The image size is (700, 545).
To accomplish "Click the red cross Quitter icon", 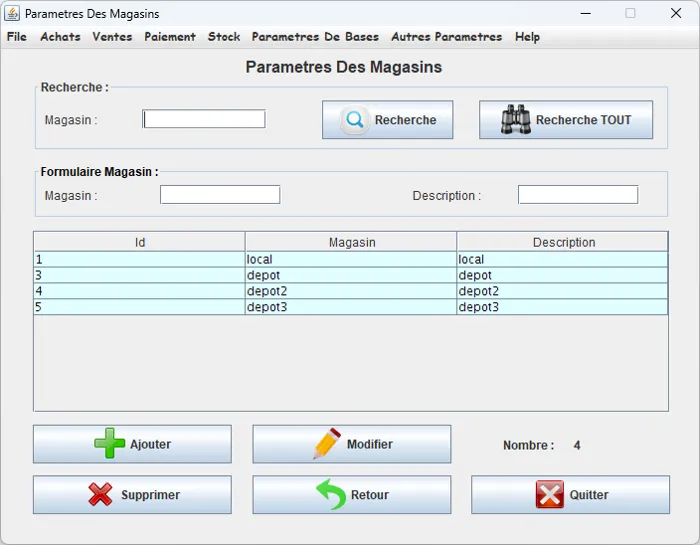I will pos(549,495).
